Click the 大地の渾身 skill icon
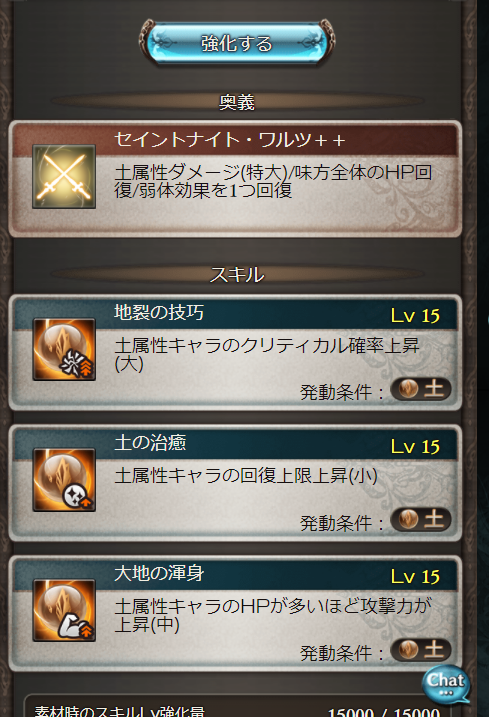The width and height of the screenshot is (489, 717). pos(64,610)
